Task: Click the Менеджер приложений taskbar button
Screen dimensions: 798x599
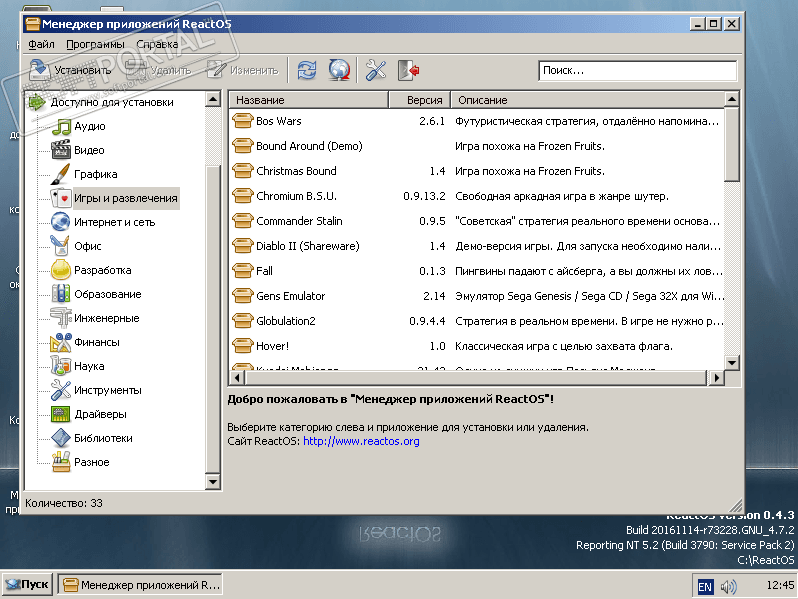Action: click(x=140, y=585)
